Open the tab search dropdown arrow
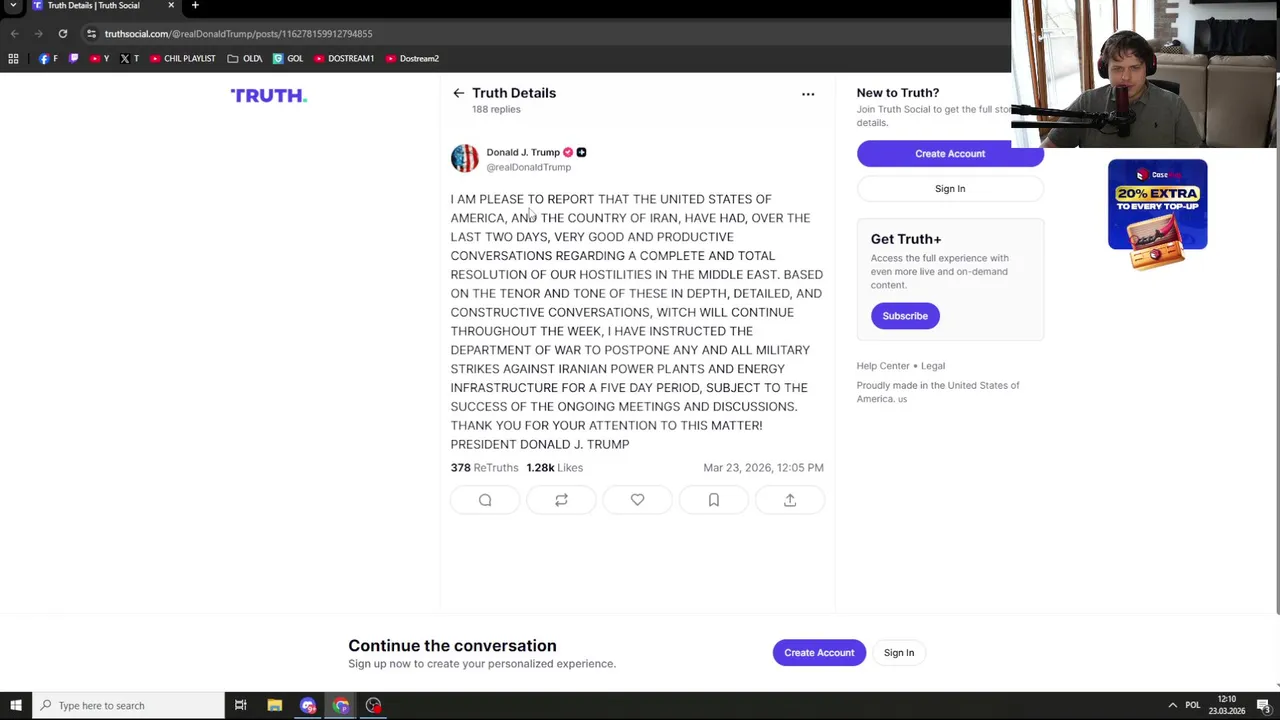This screenshot has width=1280, height=720. [13, 6]
